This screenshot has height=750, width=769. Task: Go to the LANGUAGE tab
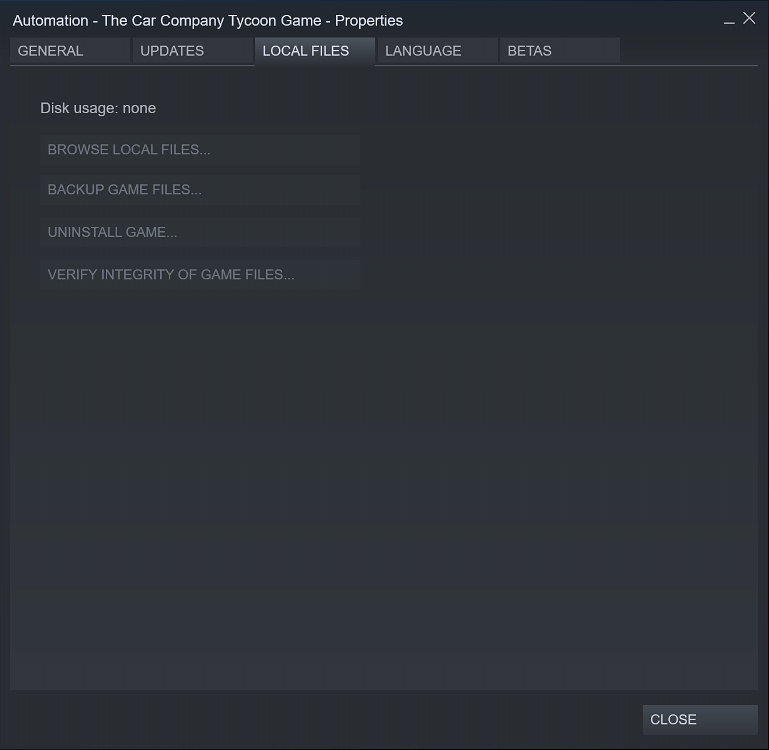click(436, 51)
